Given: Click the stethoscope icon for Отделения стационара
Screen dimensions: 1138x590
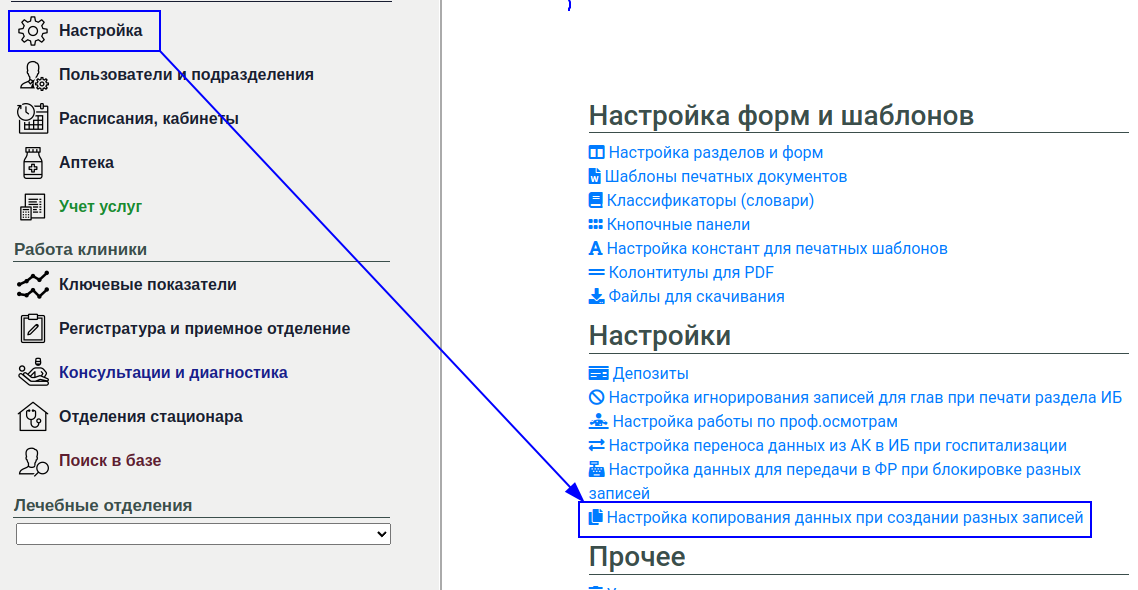Looking at the screenshot, I should coord(33,417).
